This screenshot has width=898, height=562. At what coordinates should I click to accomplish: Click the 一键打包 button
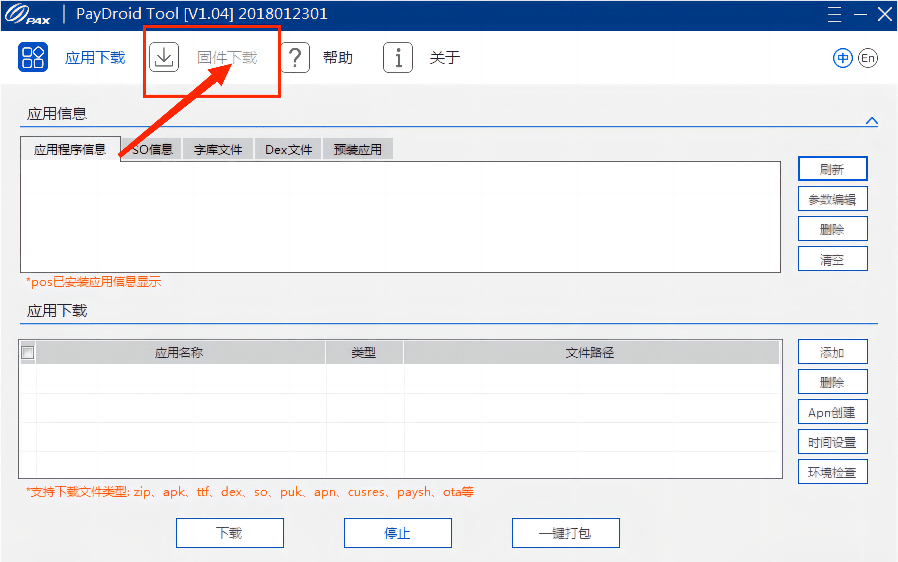(566, 533)
